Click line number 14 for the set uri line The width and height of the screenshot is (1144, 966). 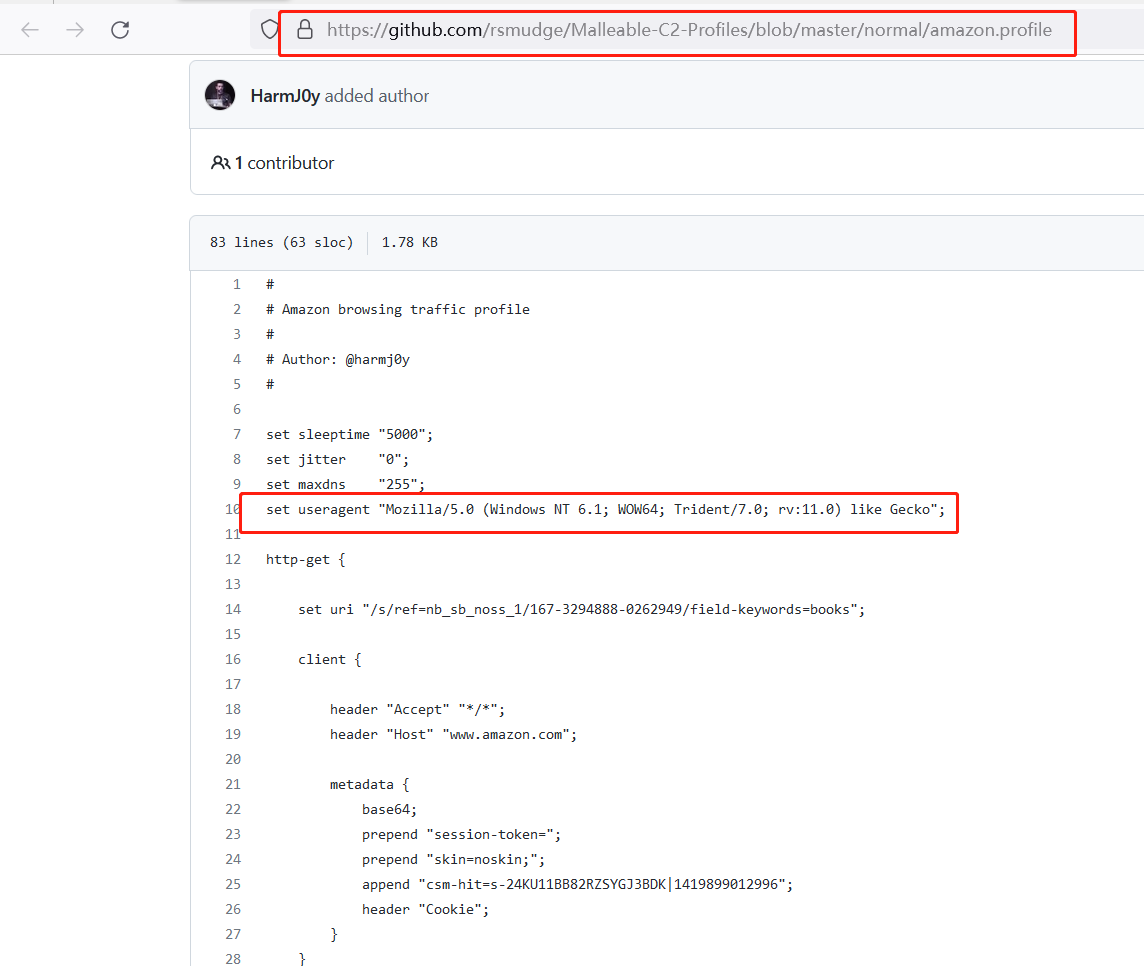(x=232, y=610)
